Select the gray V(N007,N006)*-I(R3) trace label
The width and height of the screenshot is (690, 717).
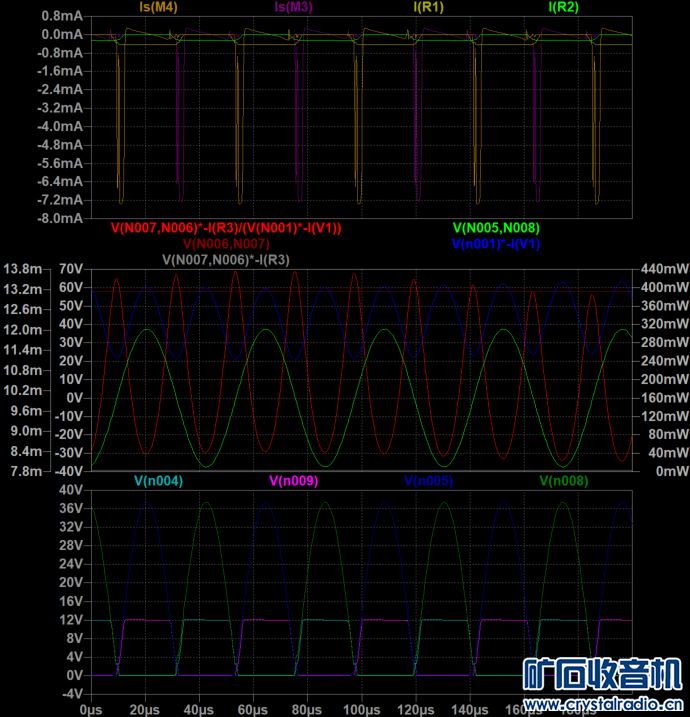click(226, 260)
